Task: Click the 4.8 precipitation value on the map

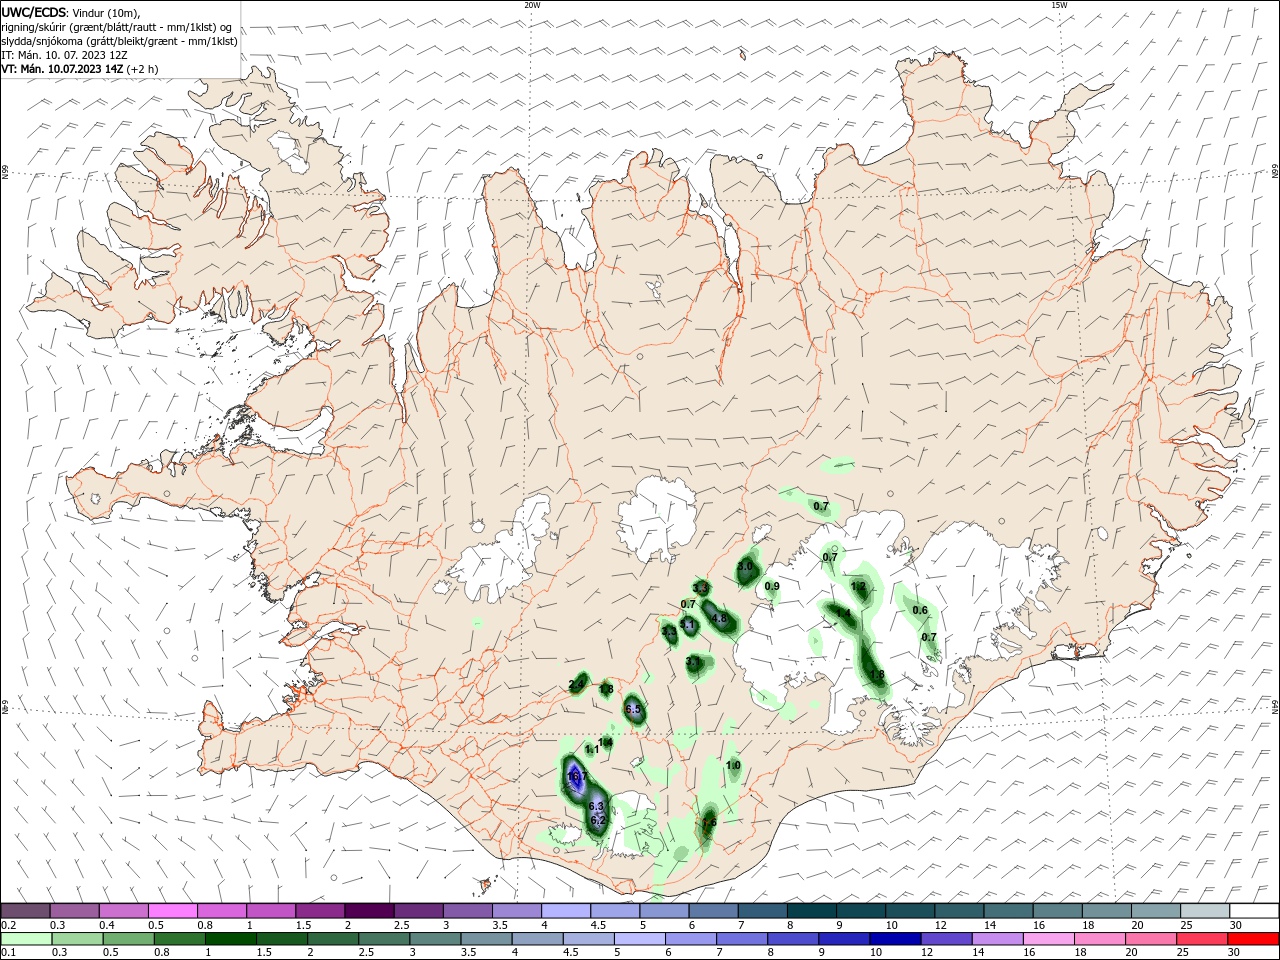Action: point(719,618)
